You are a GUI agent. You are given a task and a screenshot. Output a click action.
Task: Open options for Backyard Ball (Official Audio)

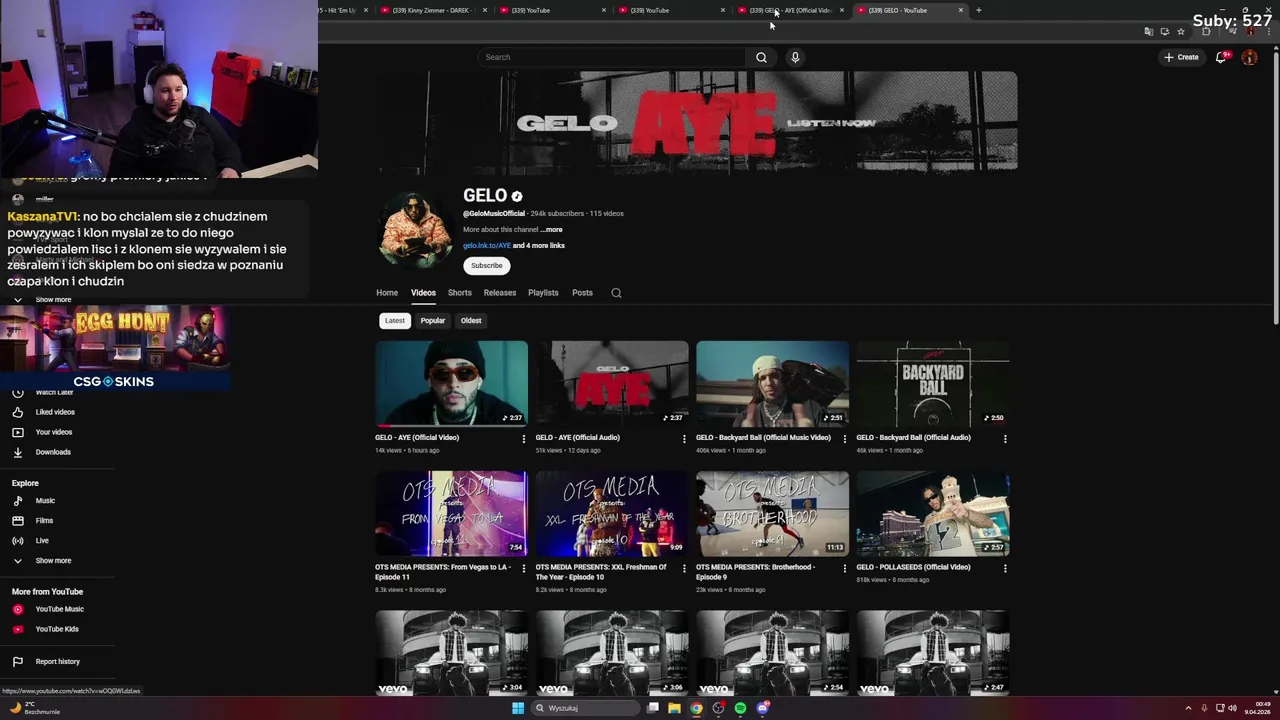(x=1005, y=438)
